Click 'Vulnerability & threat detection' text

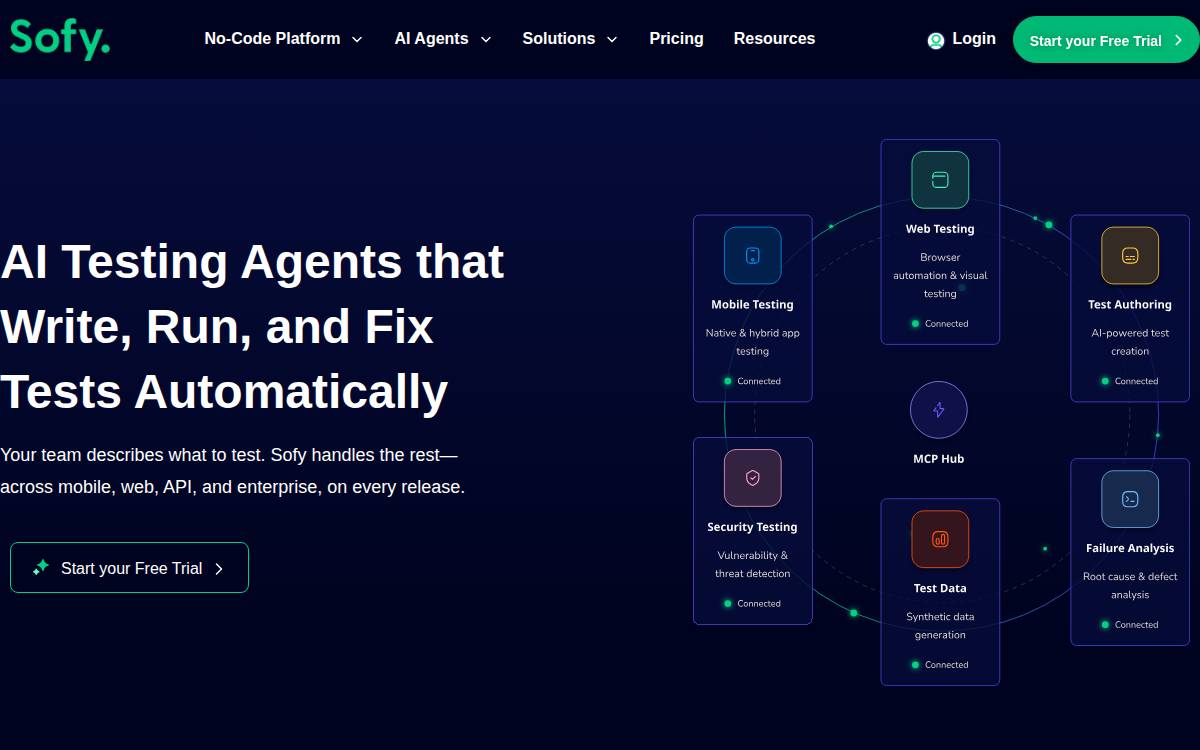tap(753, 564)
